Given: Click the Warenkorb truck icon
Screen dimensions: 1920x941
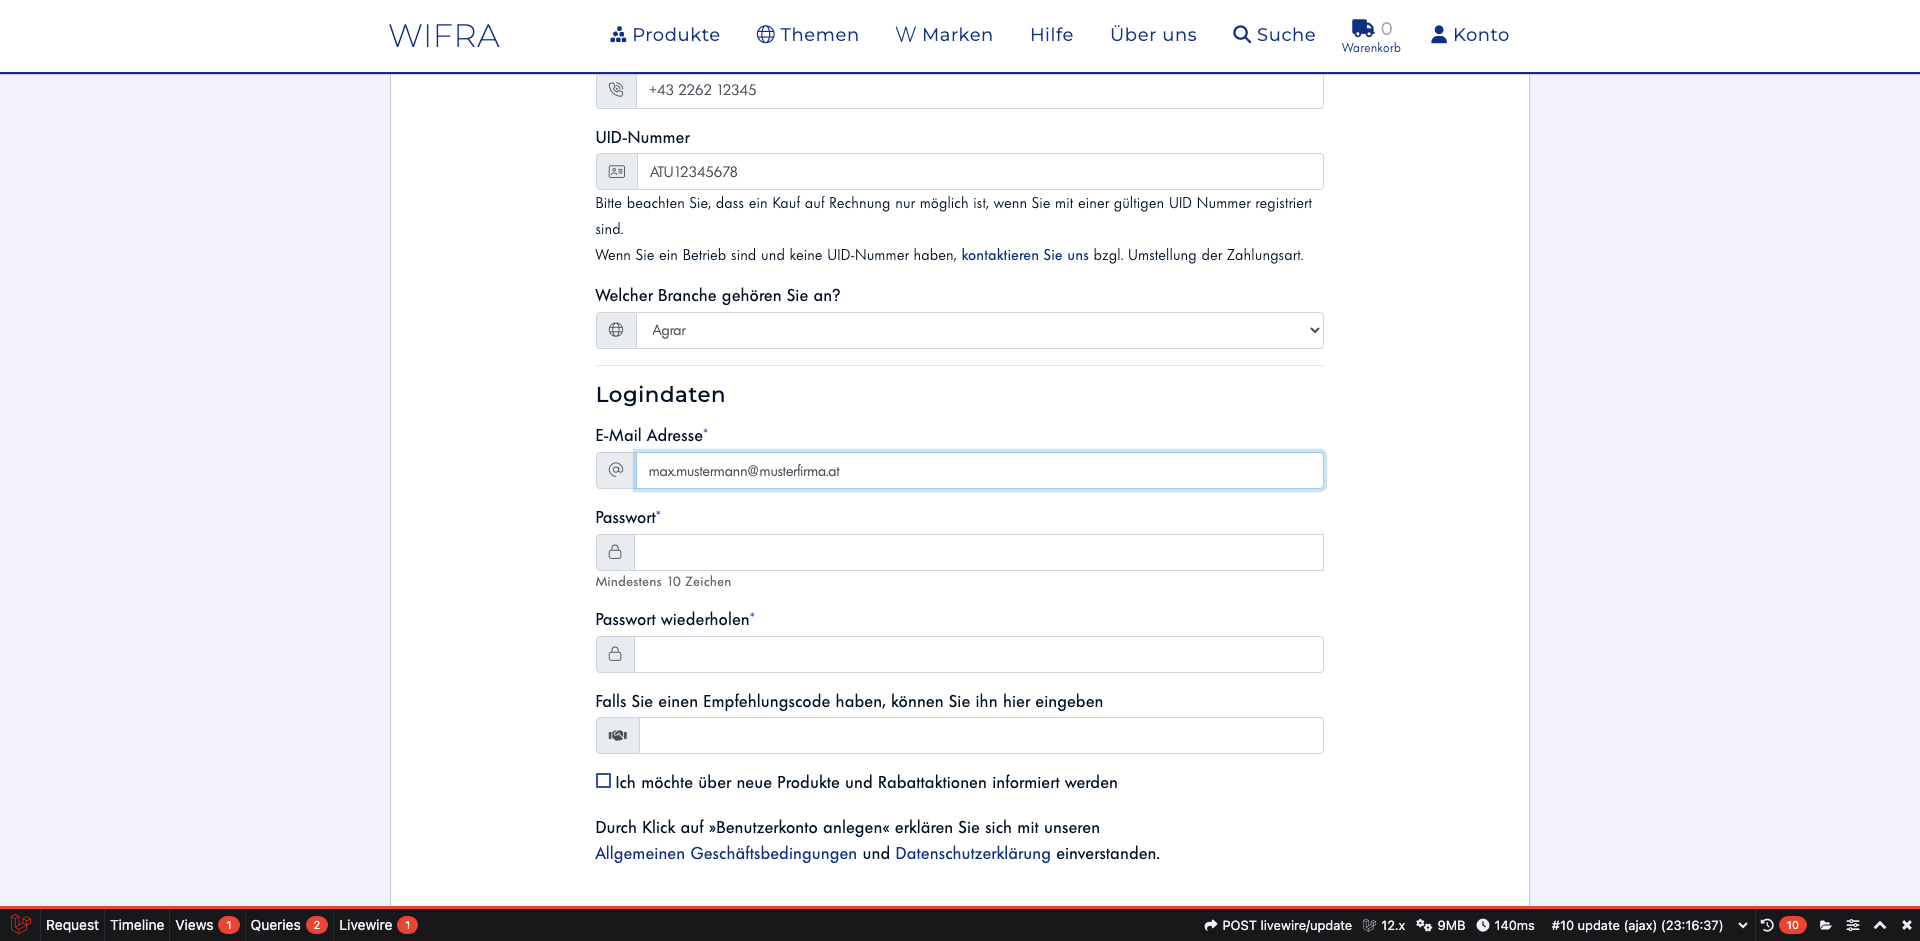Looking at the screenshot, I should click(1362, 29).
